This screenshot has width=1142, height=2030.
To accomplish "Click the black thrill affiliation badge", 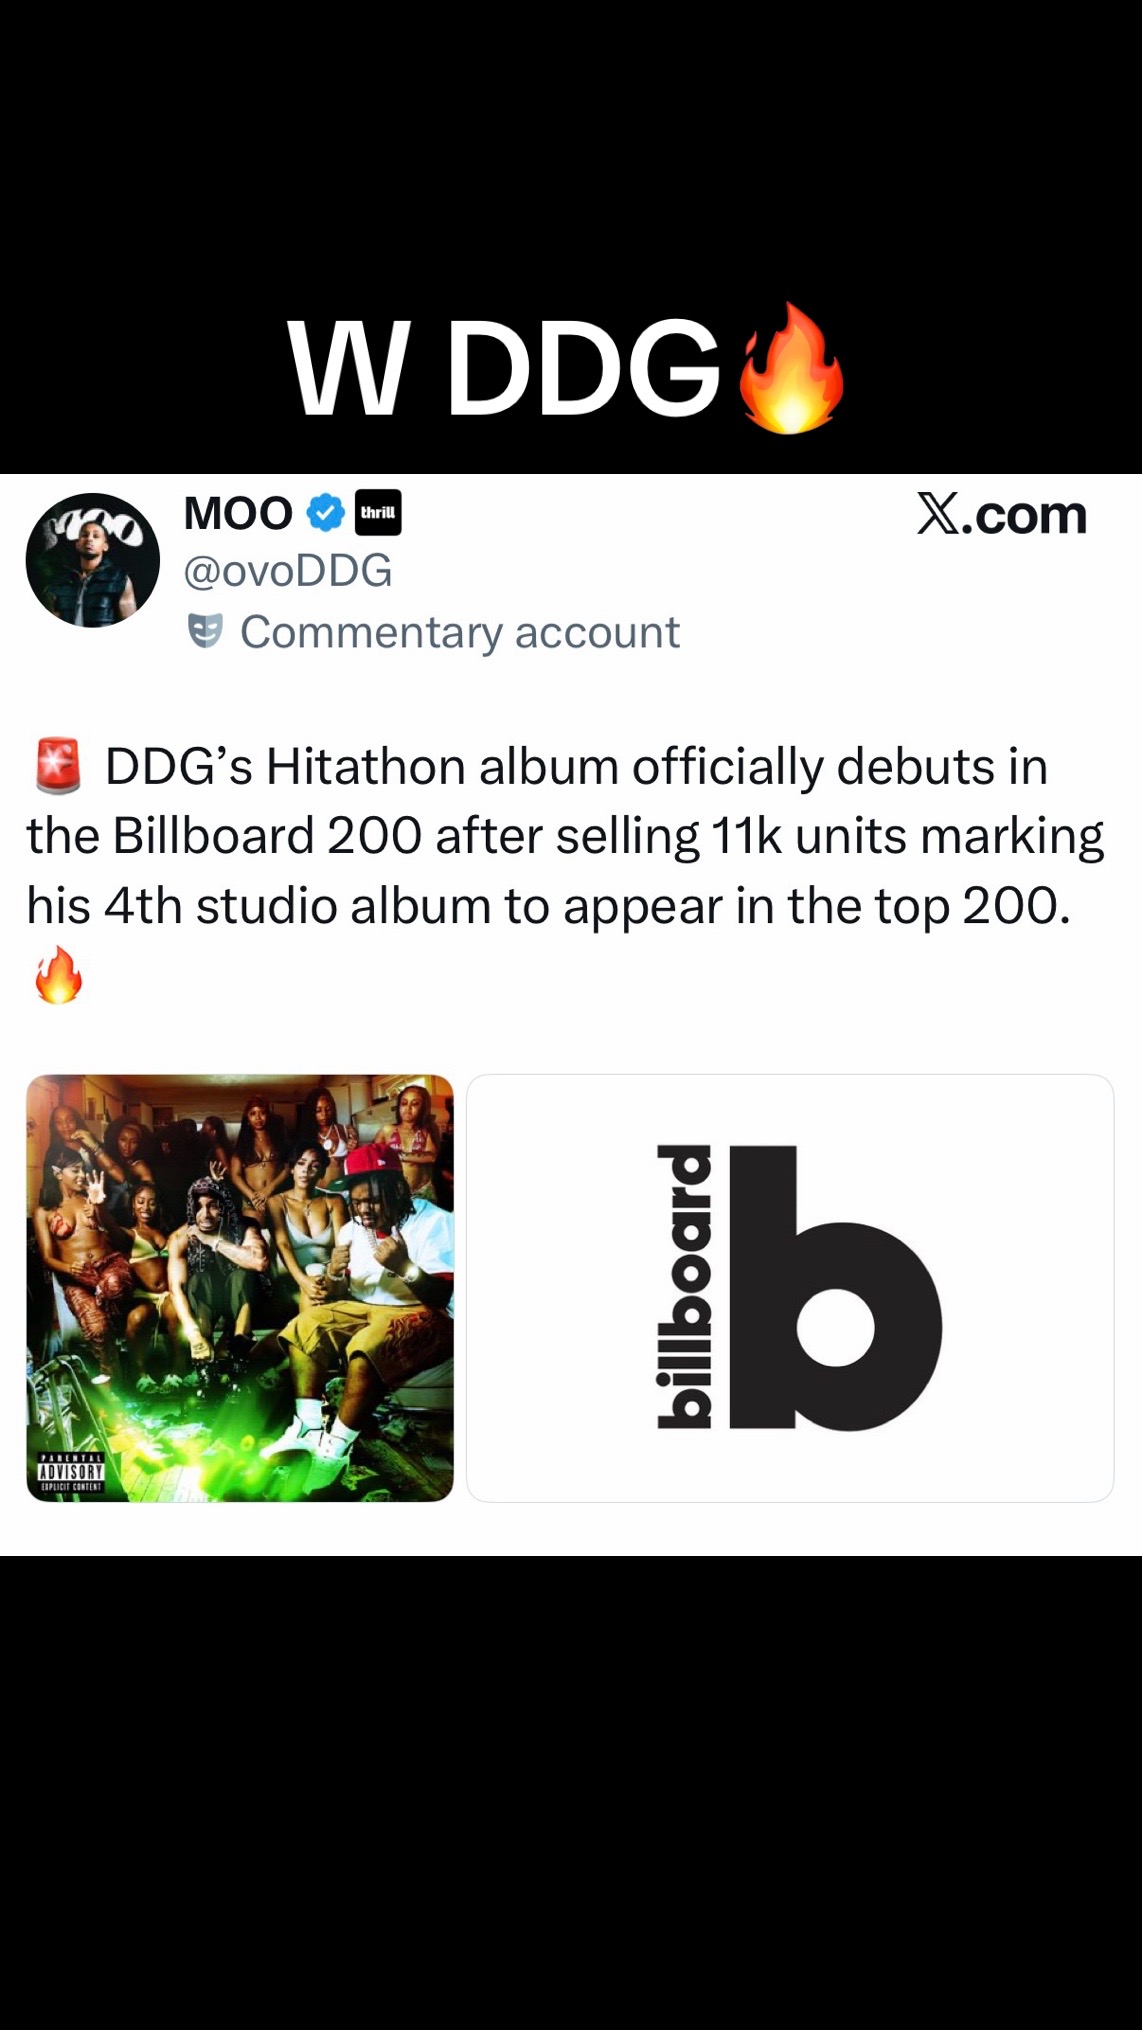I will point(378,513).
